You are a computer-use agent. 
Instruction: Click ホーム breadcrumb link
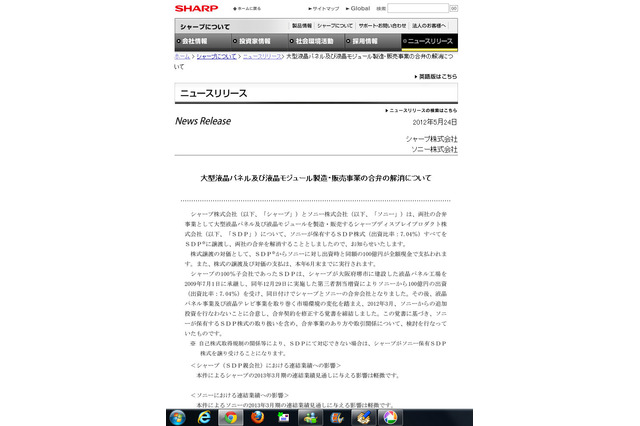click(182, 56)
